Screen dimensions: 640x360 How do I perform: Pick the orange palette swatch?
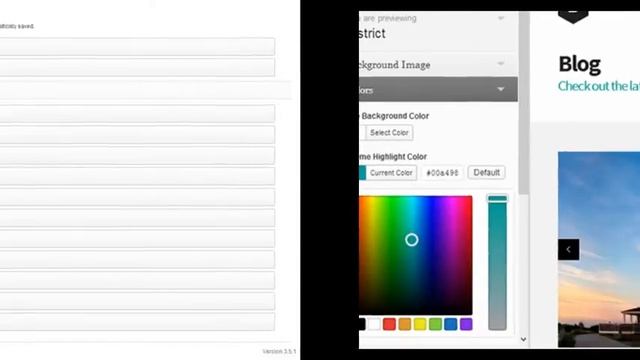pyautogui.click(x=404, y=324)
